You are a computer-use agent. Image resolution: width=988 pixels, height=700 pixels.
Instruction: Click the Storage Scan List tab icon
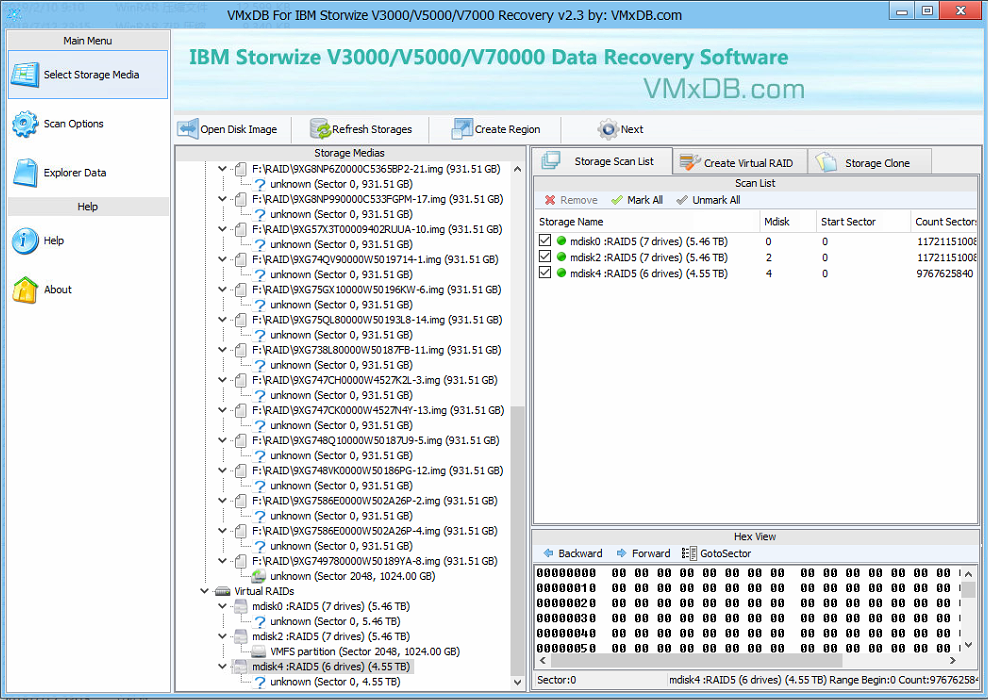coord(551,161)
